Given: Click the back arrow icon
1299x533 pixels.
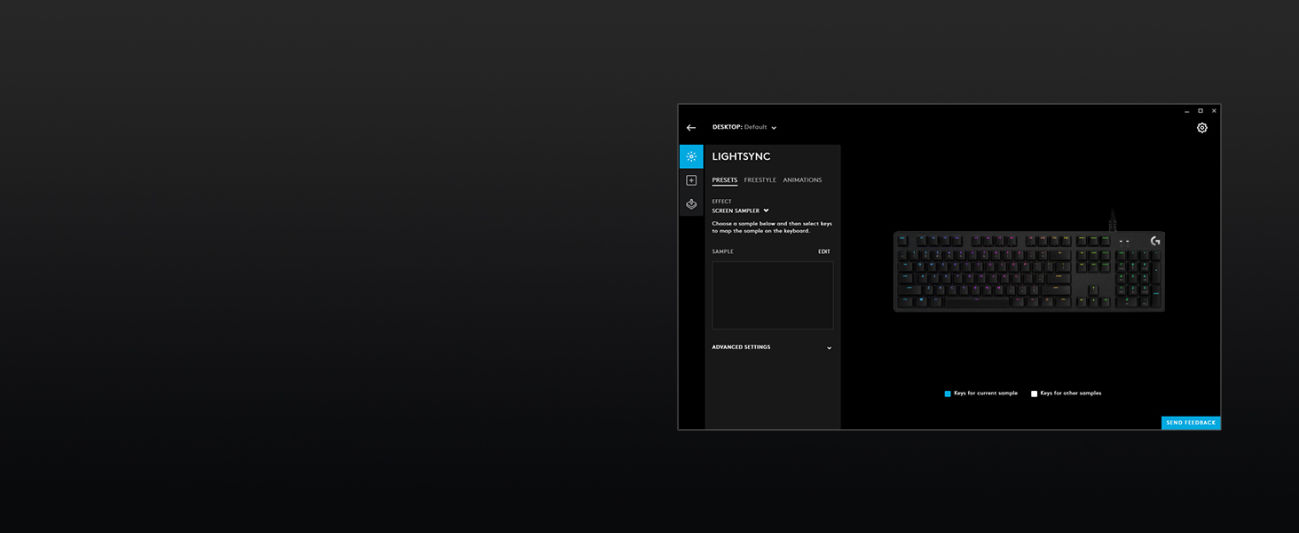Looking at the screenshot, I should [691, 128].
